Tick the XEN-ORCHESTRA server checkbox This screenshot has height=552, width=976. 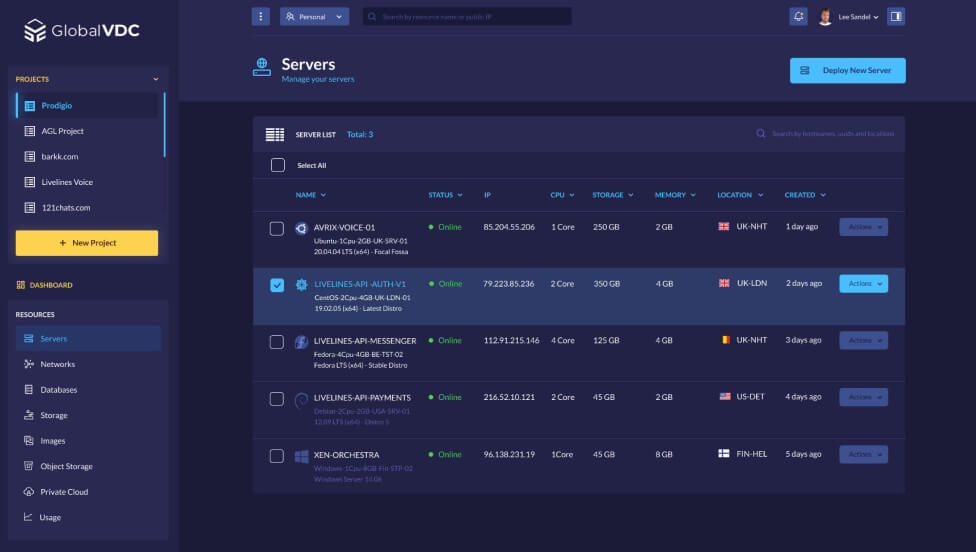click(277, 456)
